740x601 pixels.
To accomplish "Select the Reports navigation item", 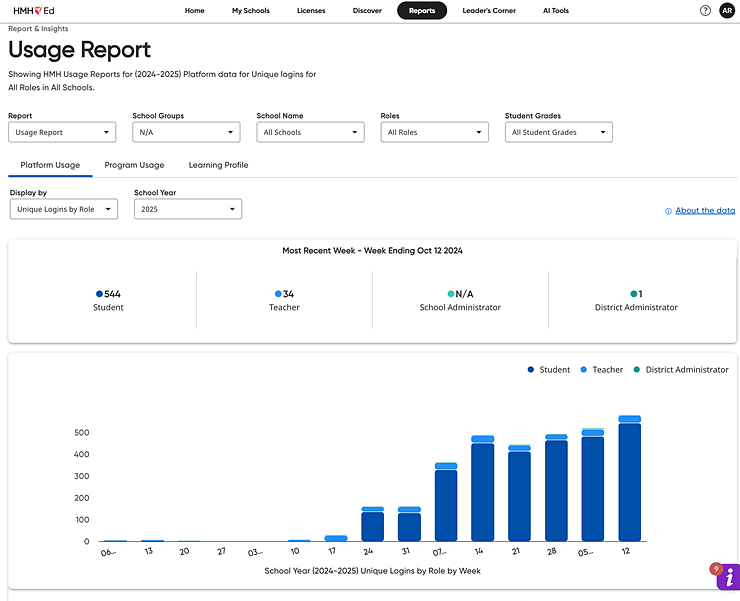I will [422, 10].
